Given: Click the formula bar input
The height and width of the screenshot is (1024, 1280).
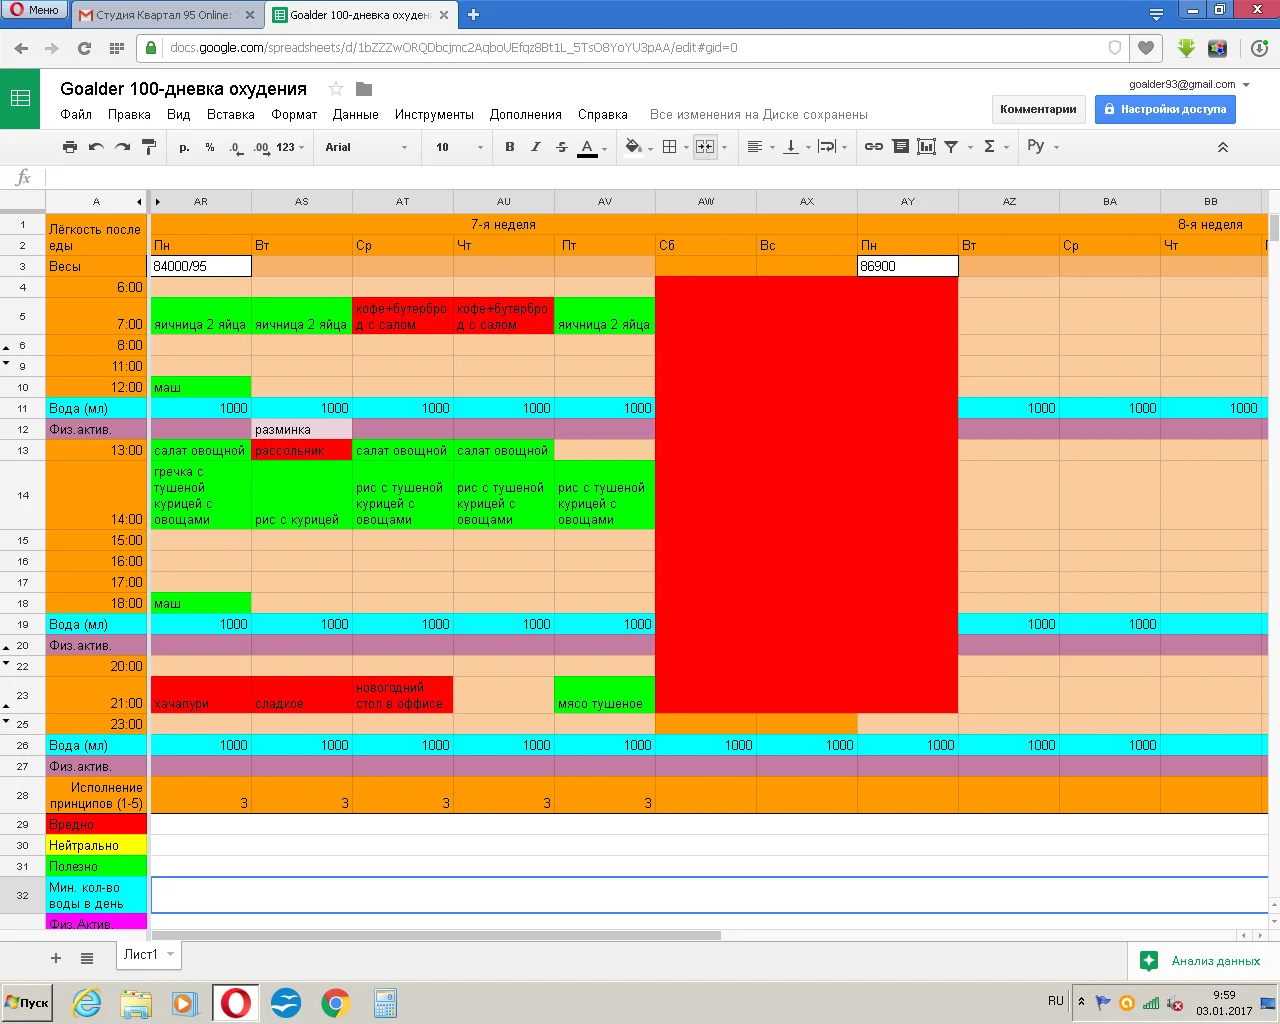Looking at the screenshot, I should (660, 177).
